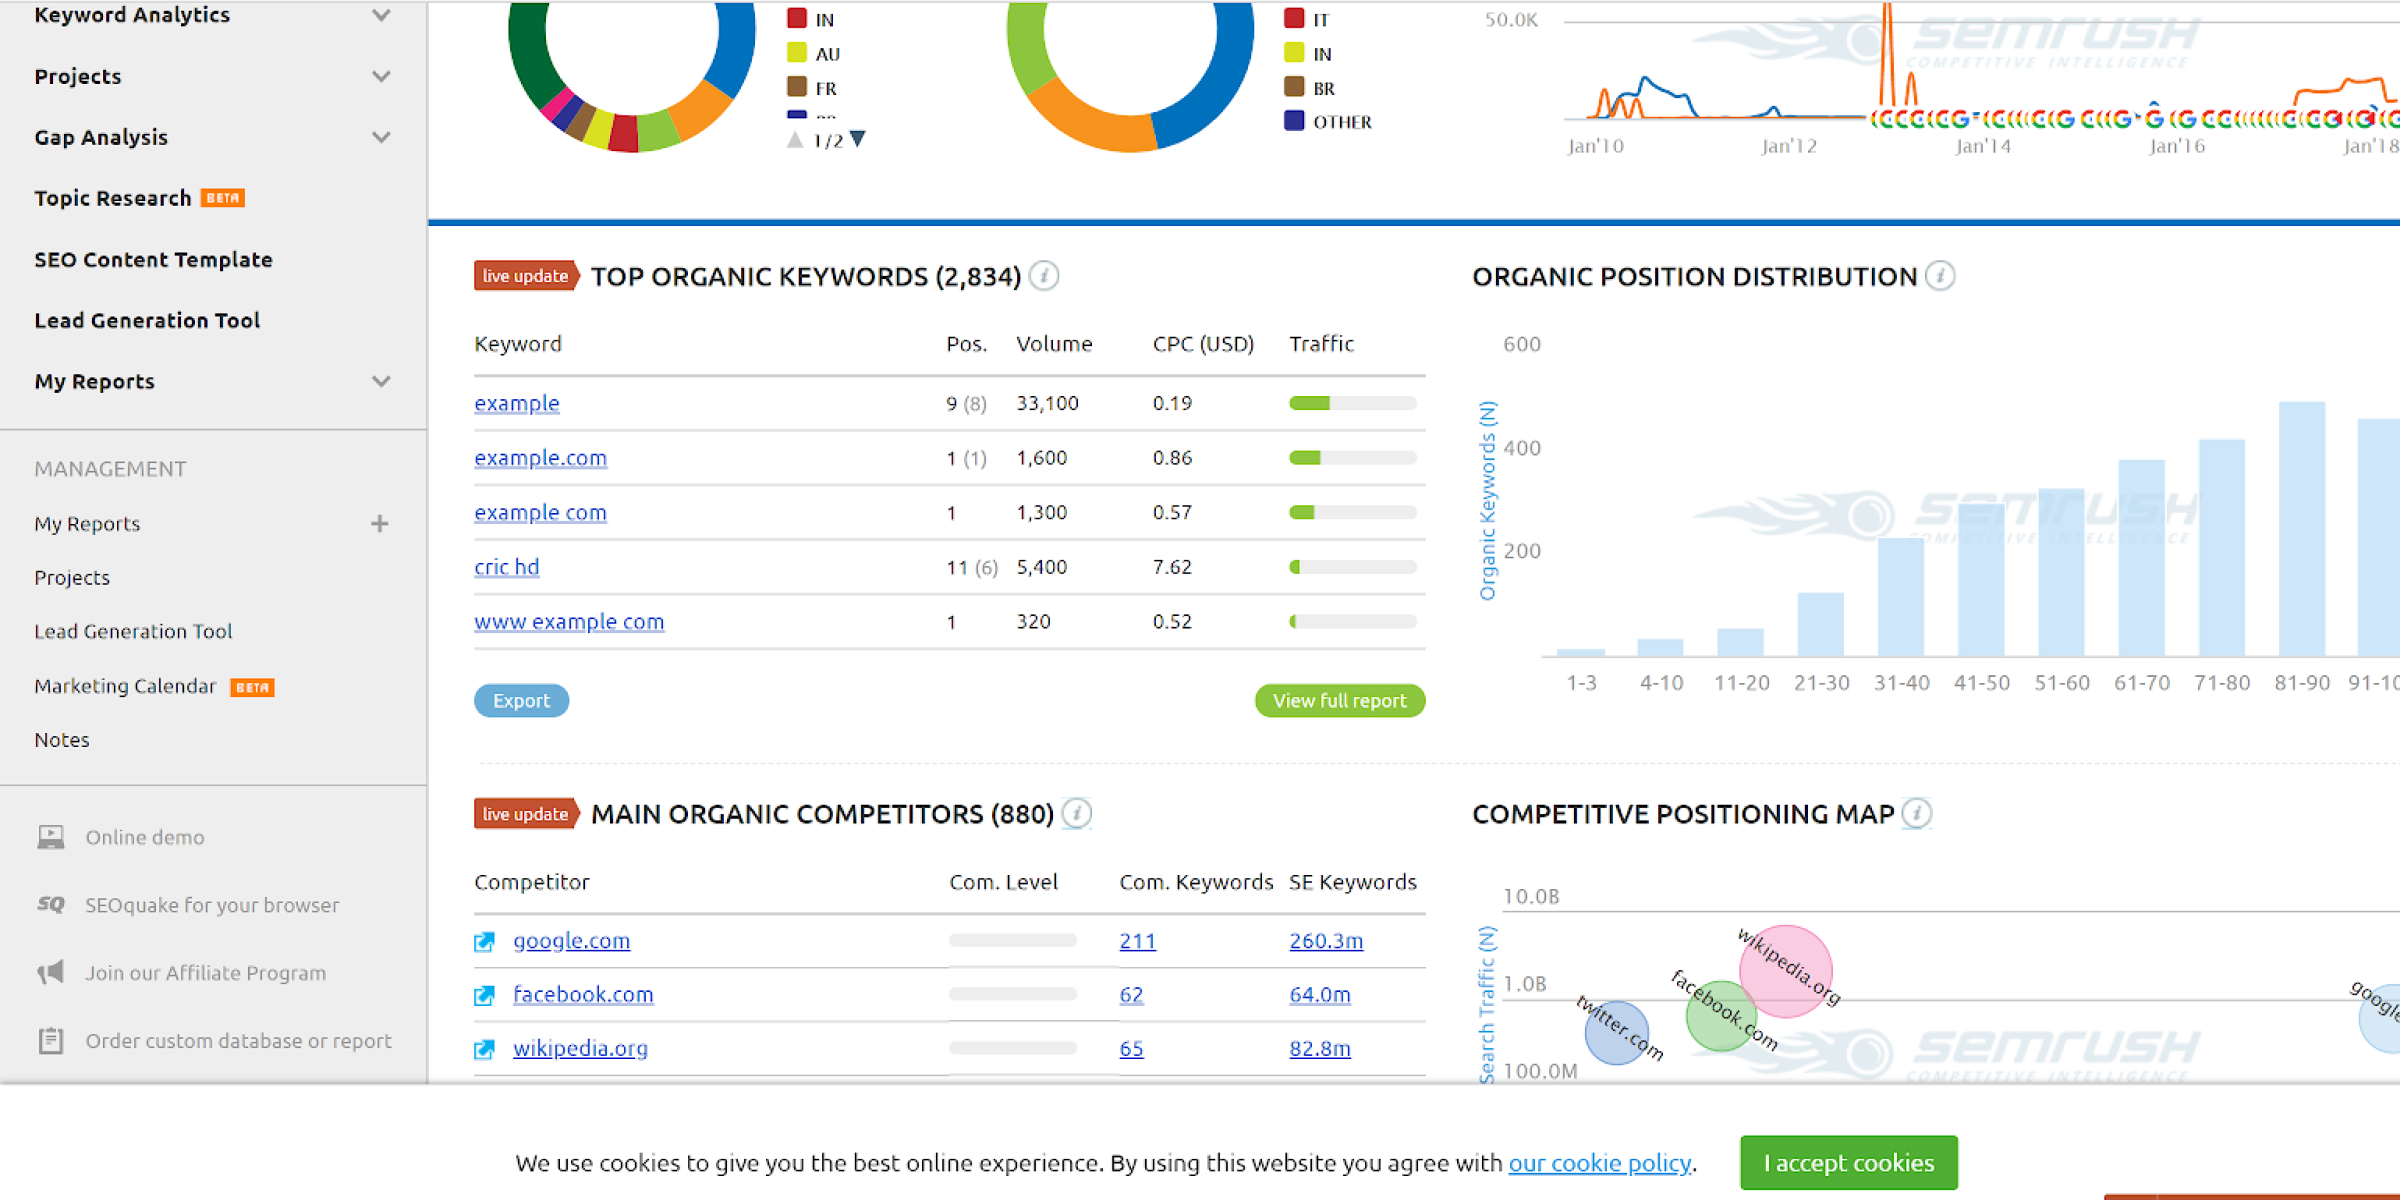Open Marketing Calendar

tap(125, 686)
